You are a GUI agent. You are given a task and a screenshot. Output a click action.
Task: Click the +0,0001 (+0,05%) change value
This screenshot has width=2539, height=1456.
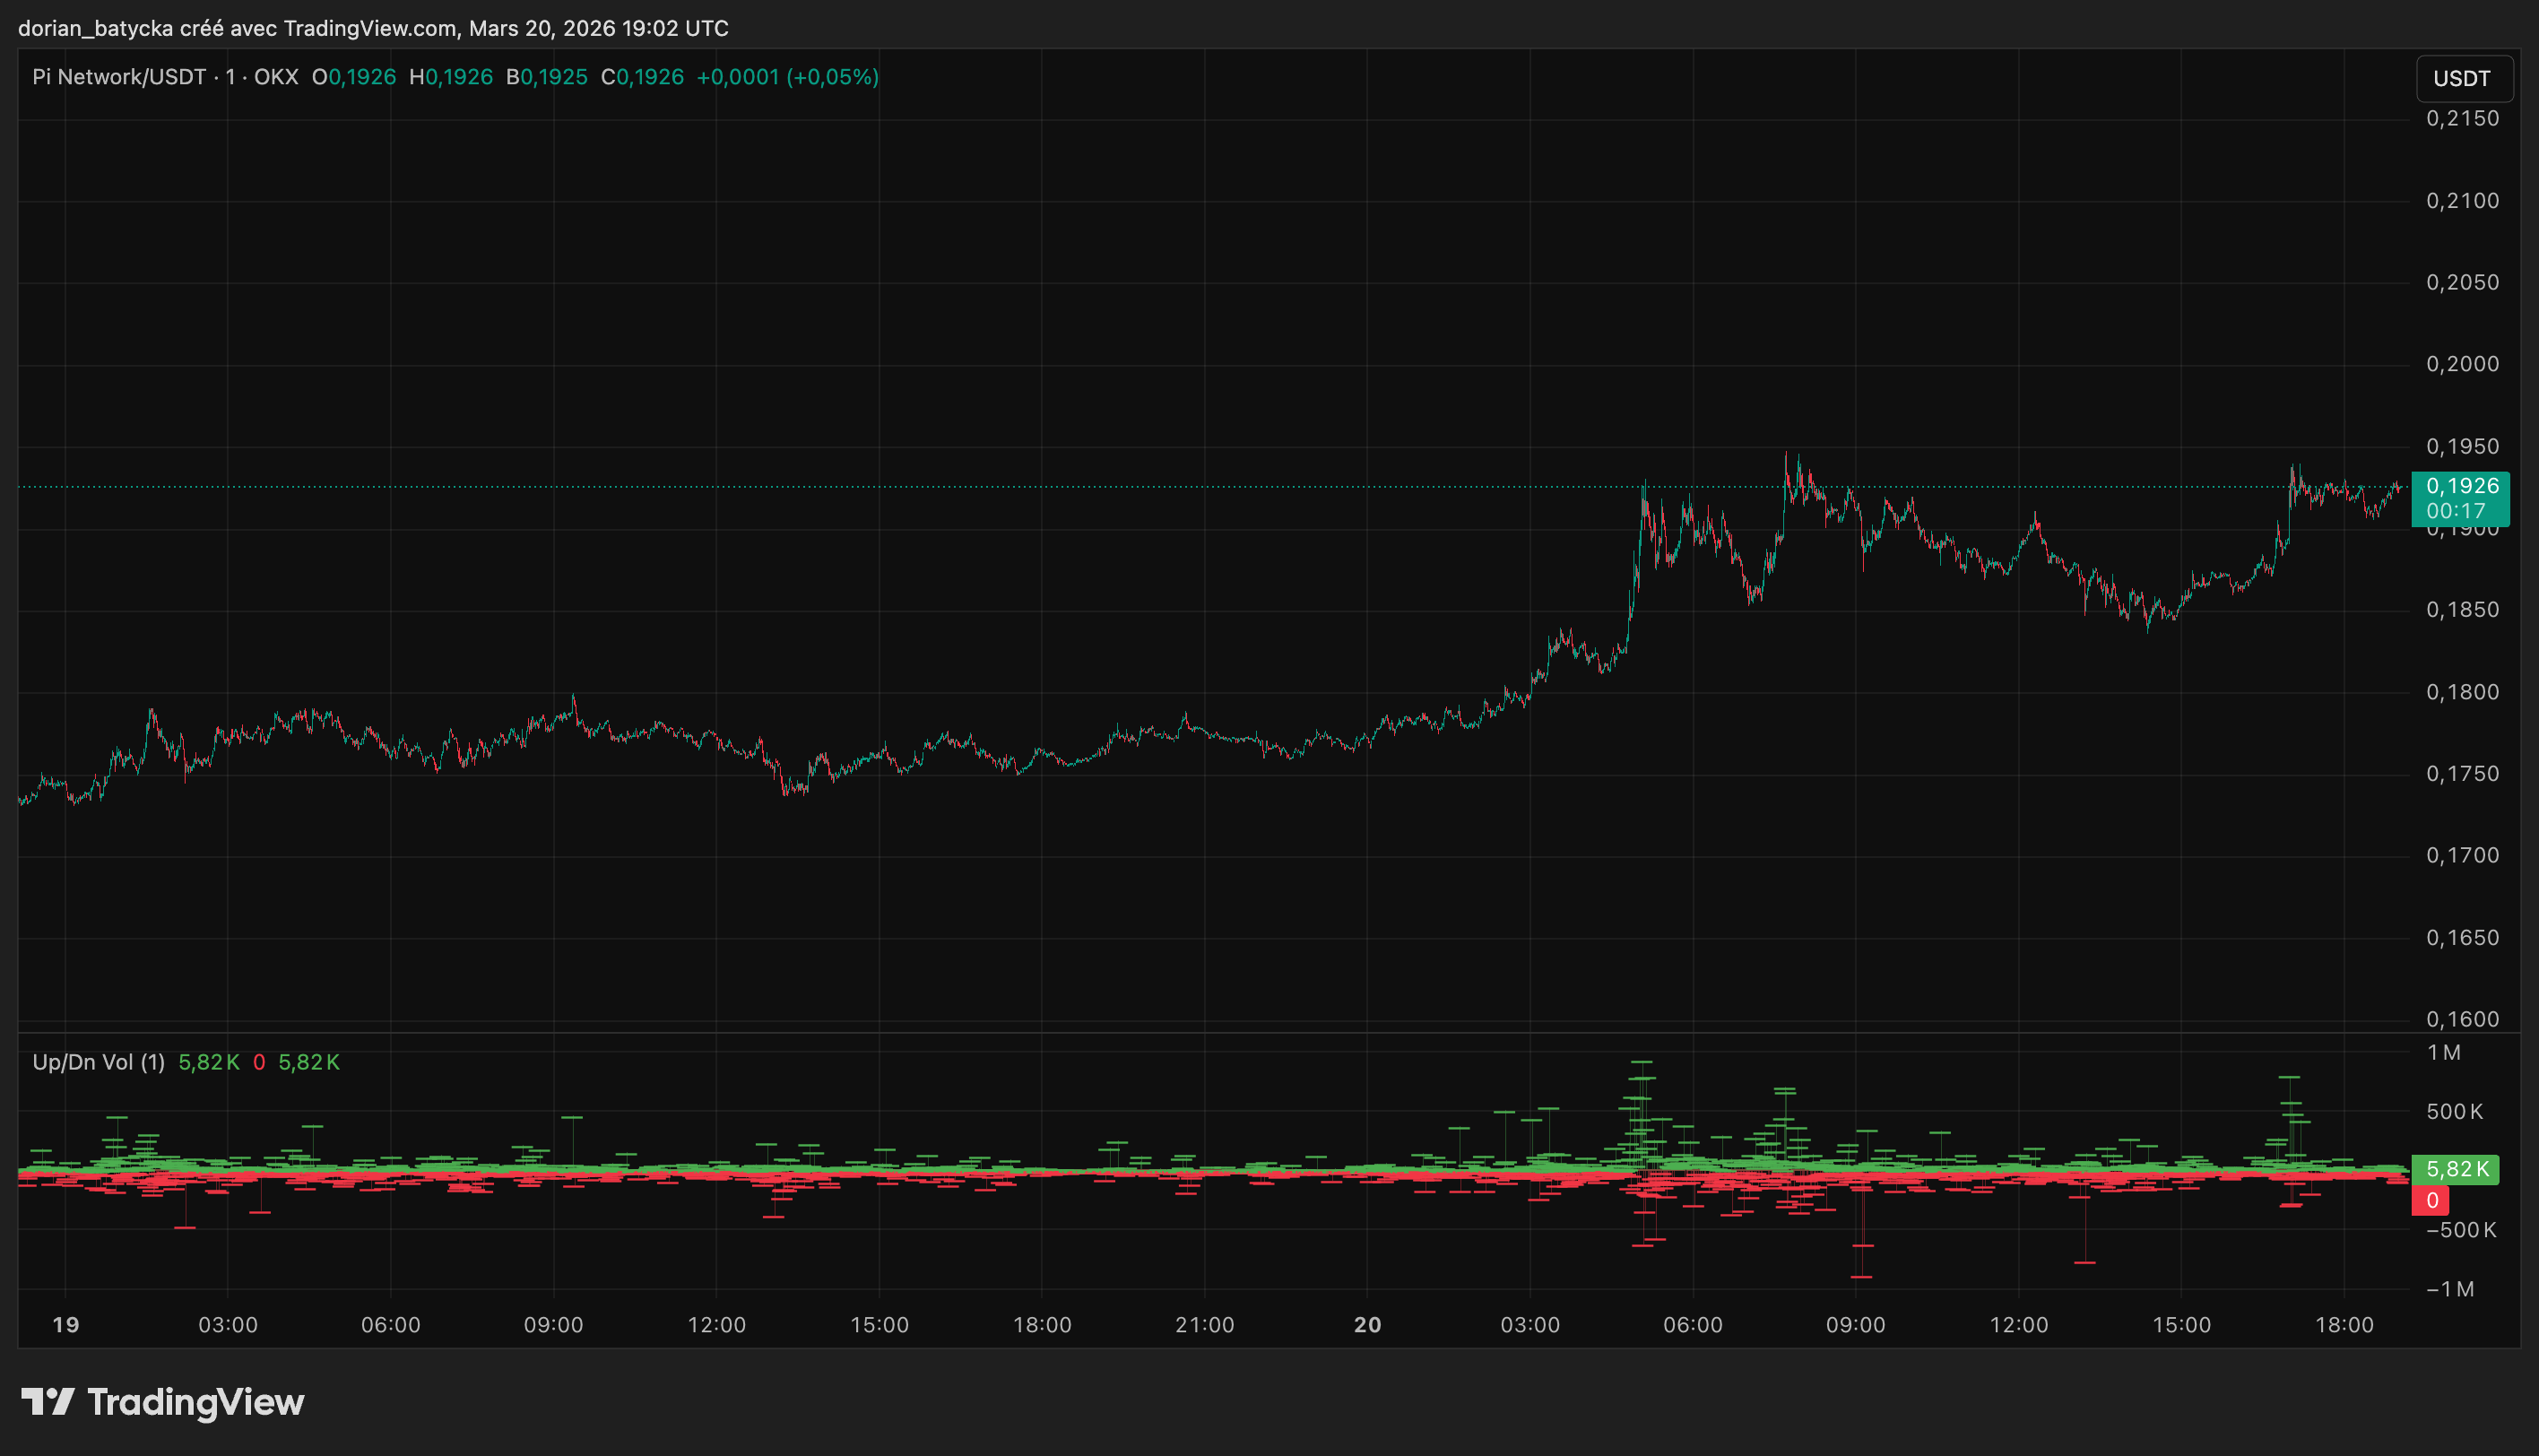(787, 77)
